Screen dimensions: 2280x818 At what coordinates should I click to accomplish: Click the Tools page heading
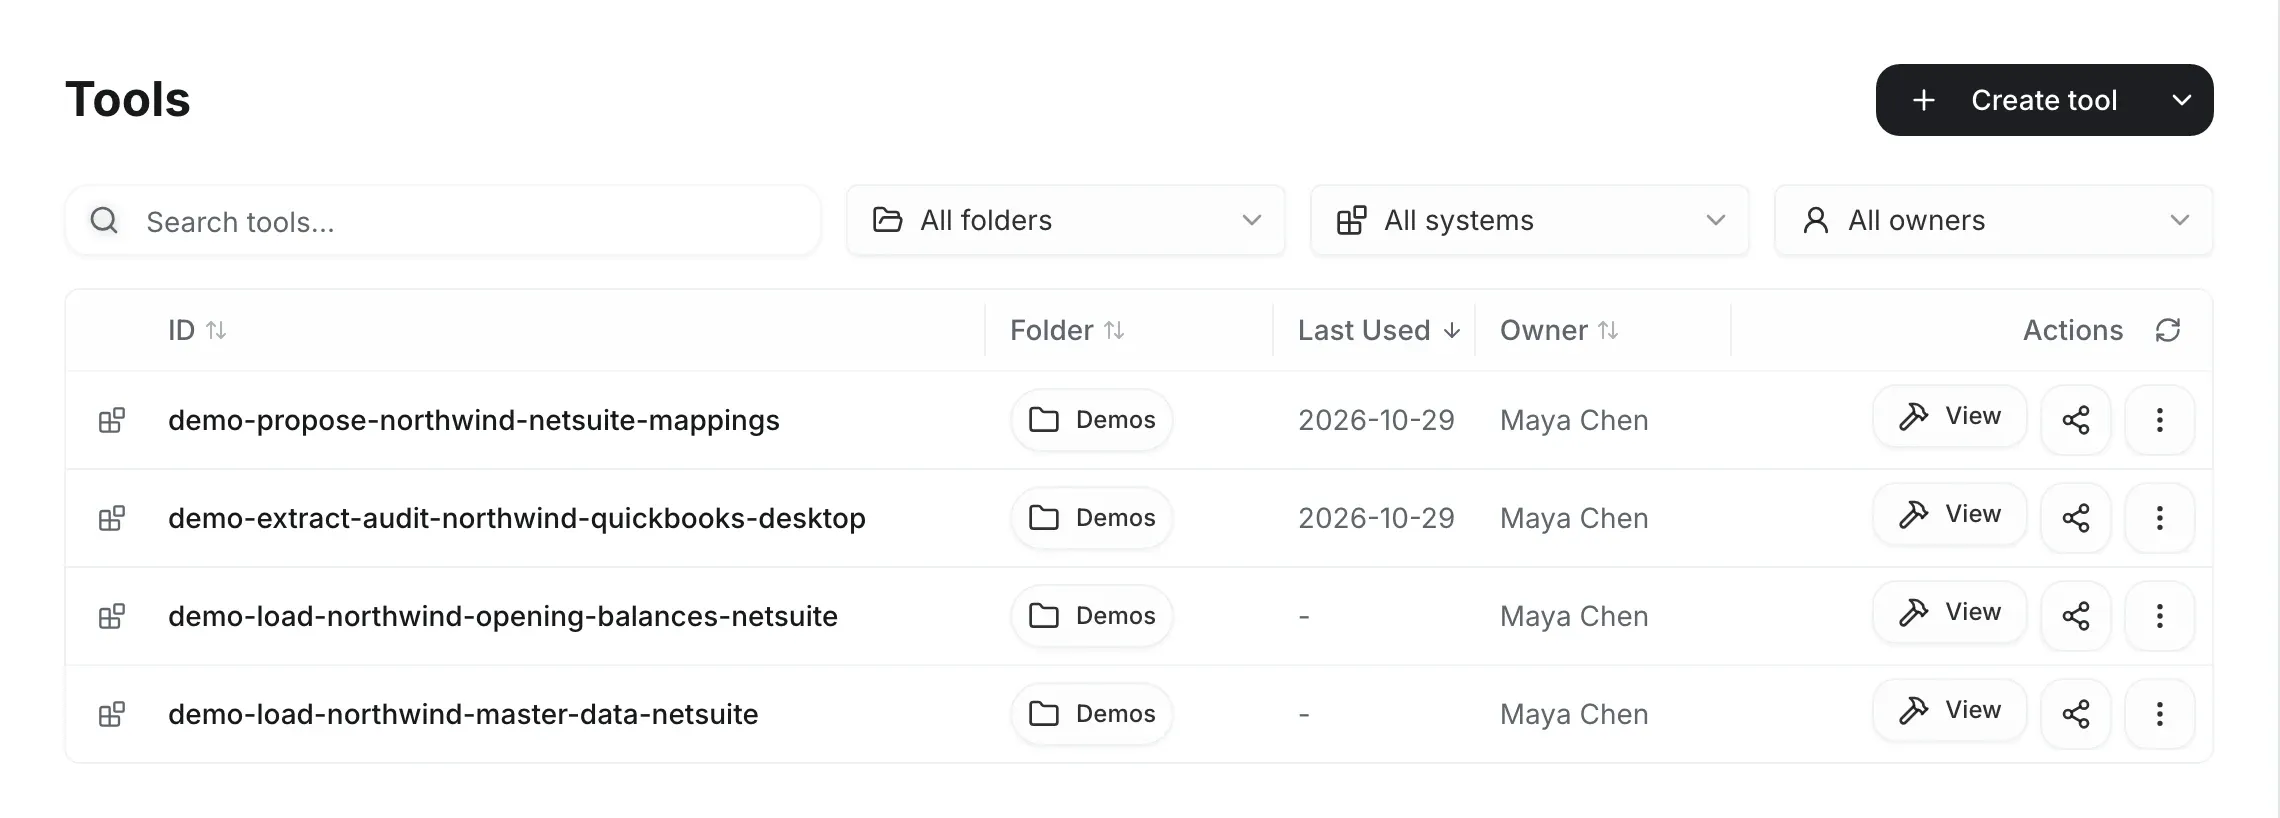click(x=128, y=100)
